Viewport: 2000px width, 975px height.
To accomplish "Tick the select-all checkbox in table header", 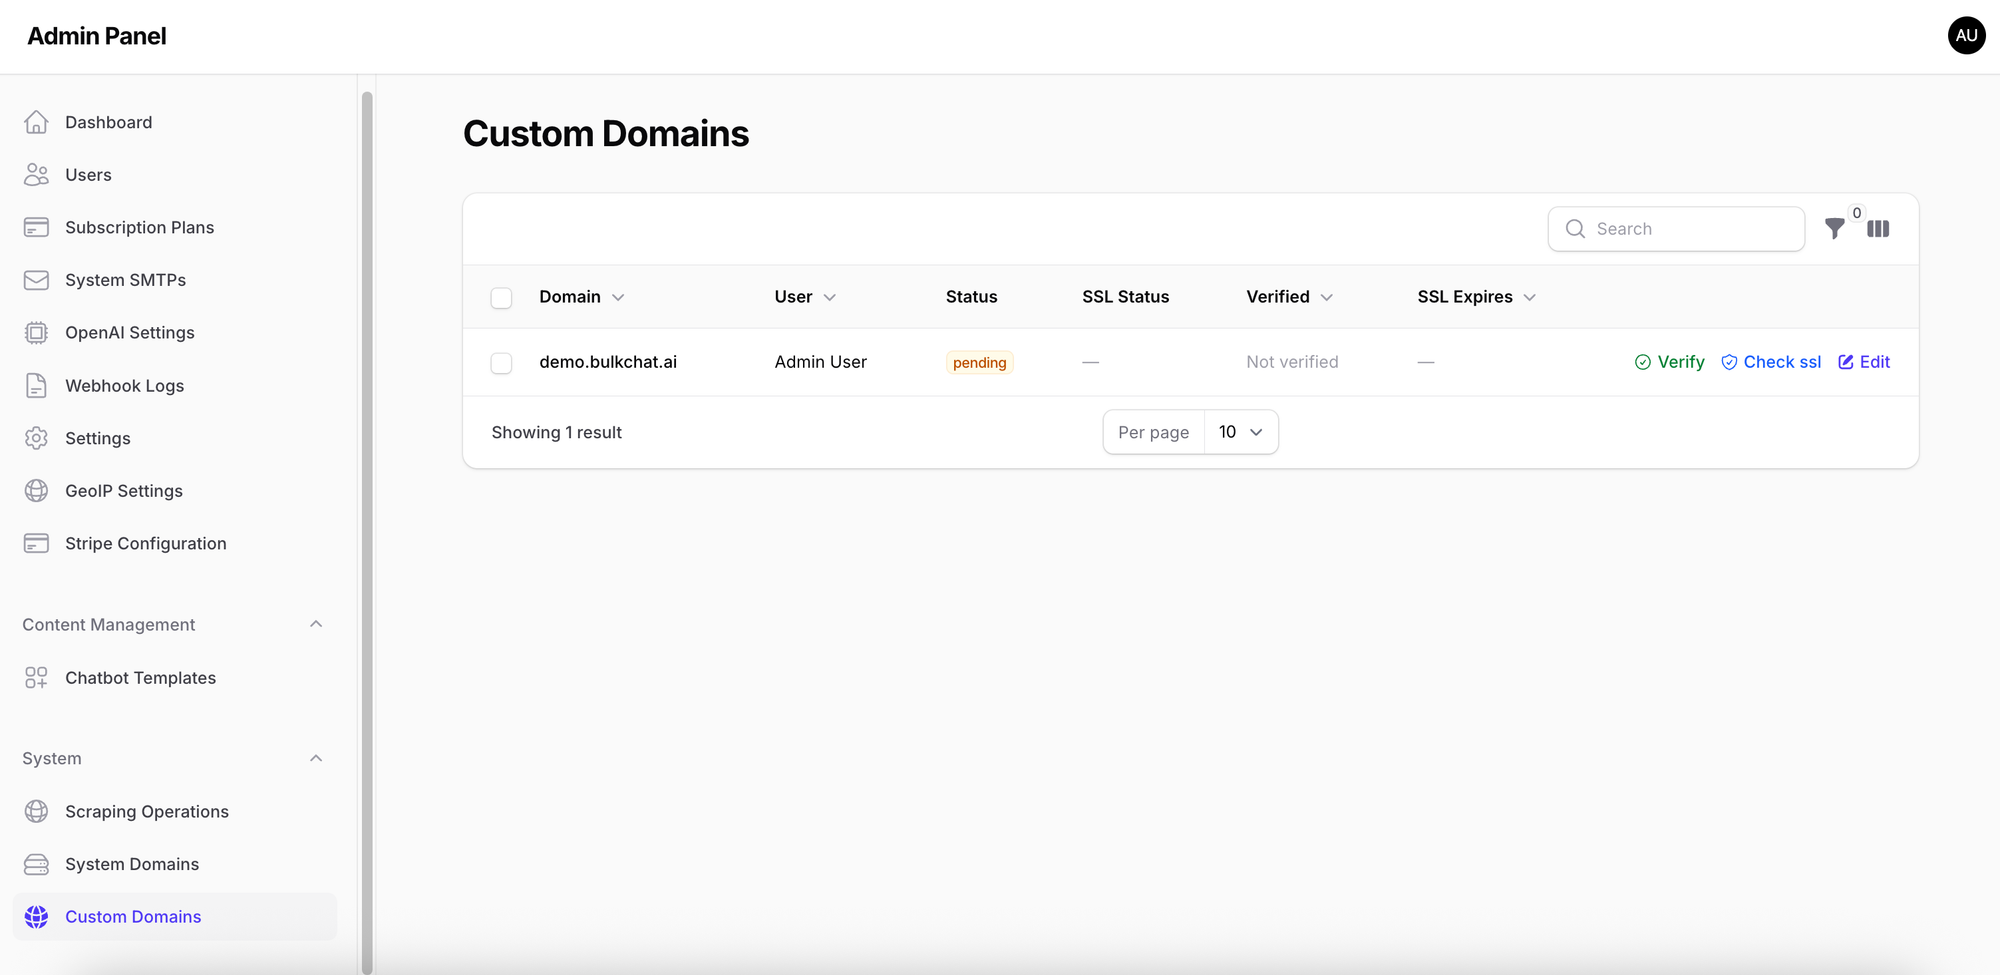I will click(x=501, y=298).
